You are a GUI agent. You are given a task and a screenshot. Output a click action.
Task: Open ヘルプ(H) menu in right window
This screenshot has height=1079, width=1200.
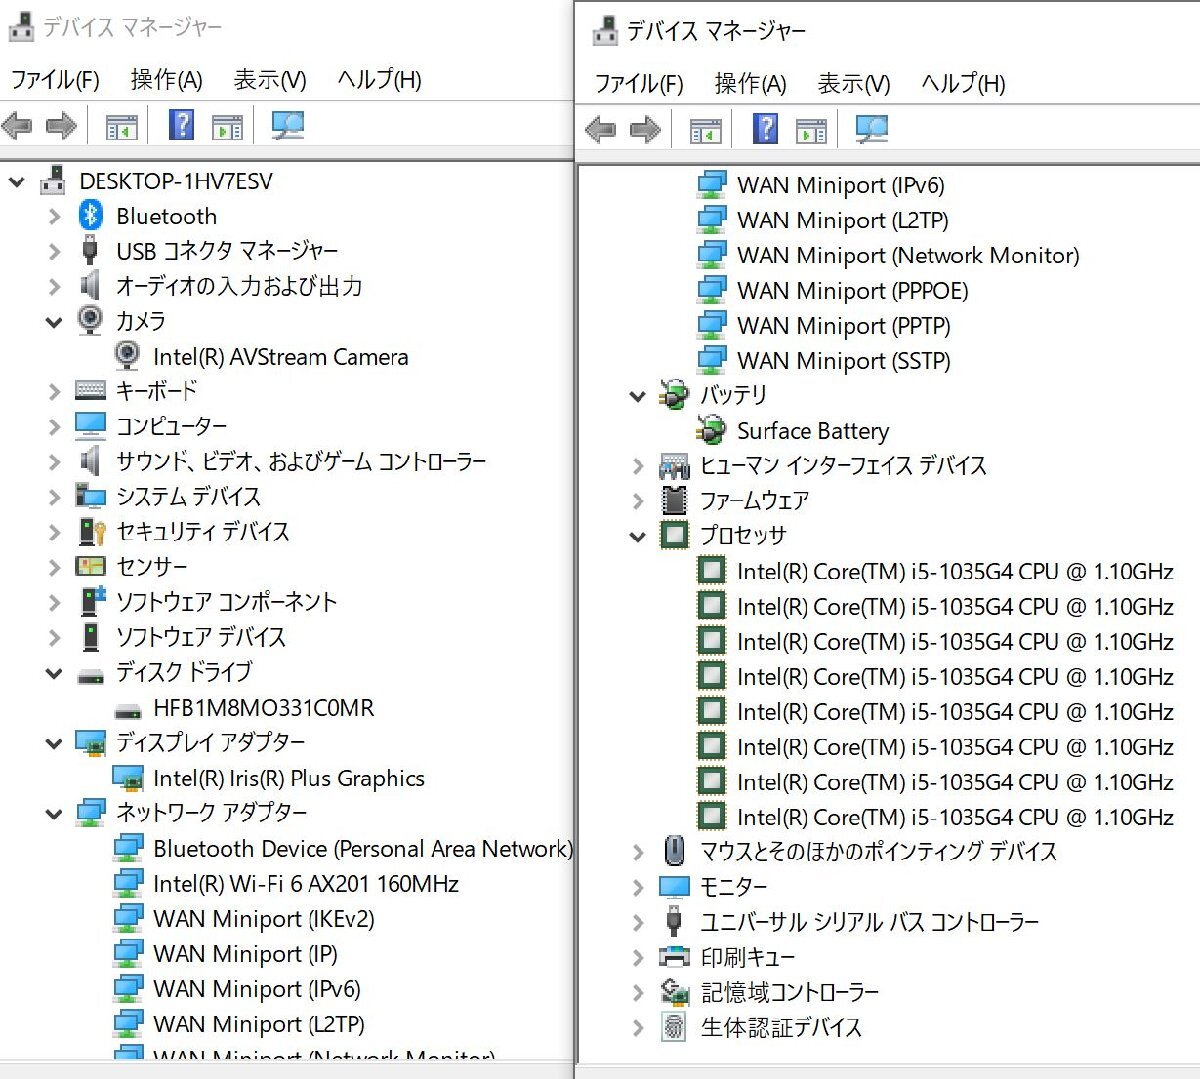963,83
